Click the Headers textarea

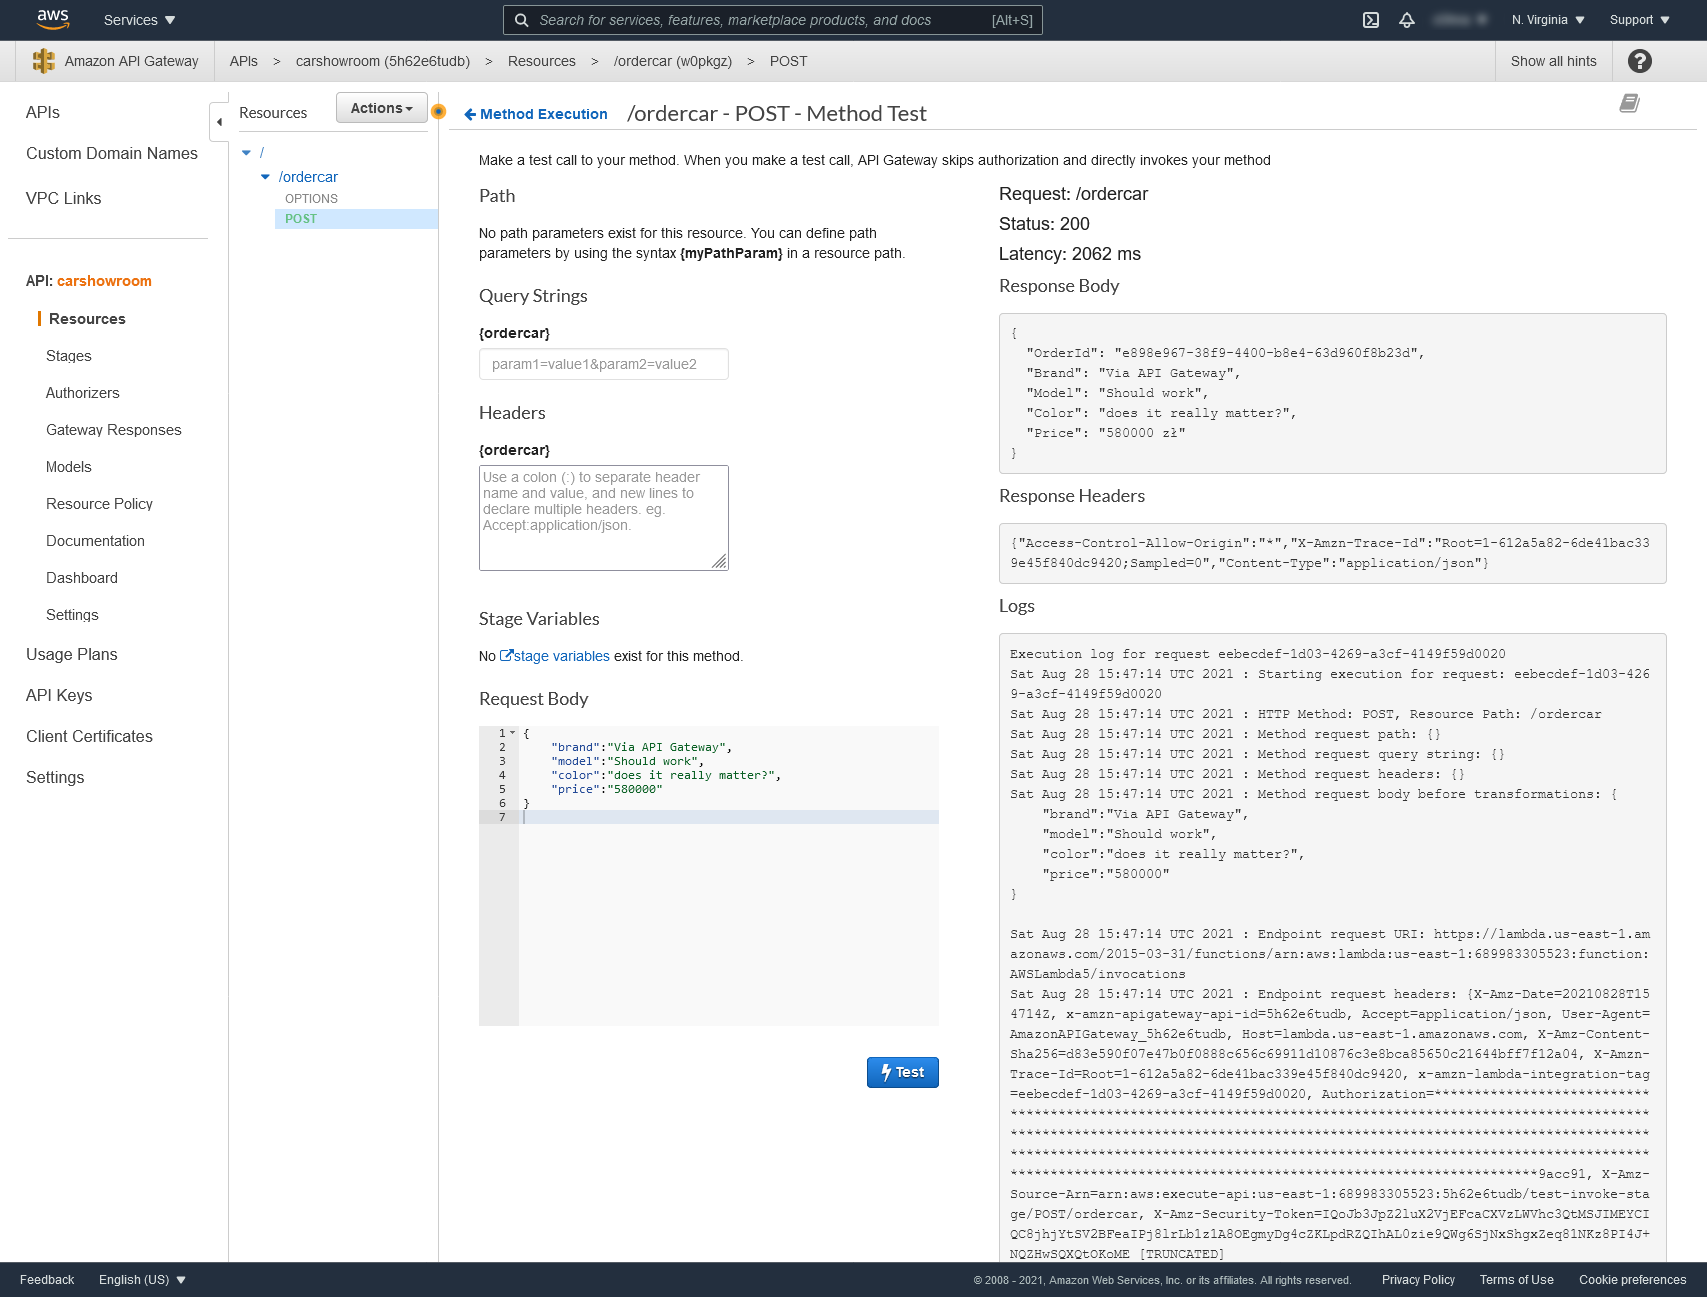(604, 518)
